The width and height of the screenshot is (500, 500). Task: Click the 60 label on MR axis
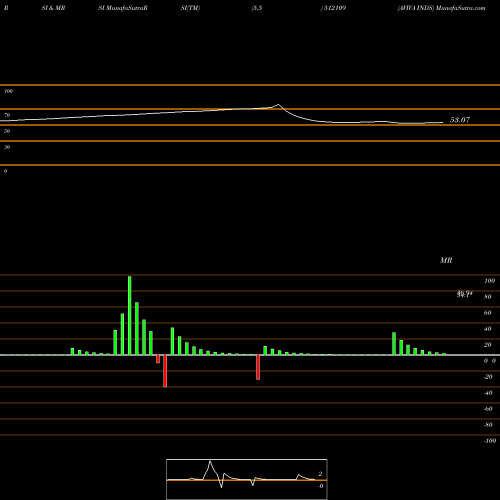(x=488, y=313)
